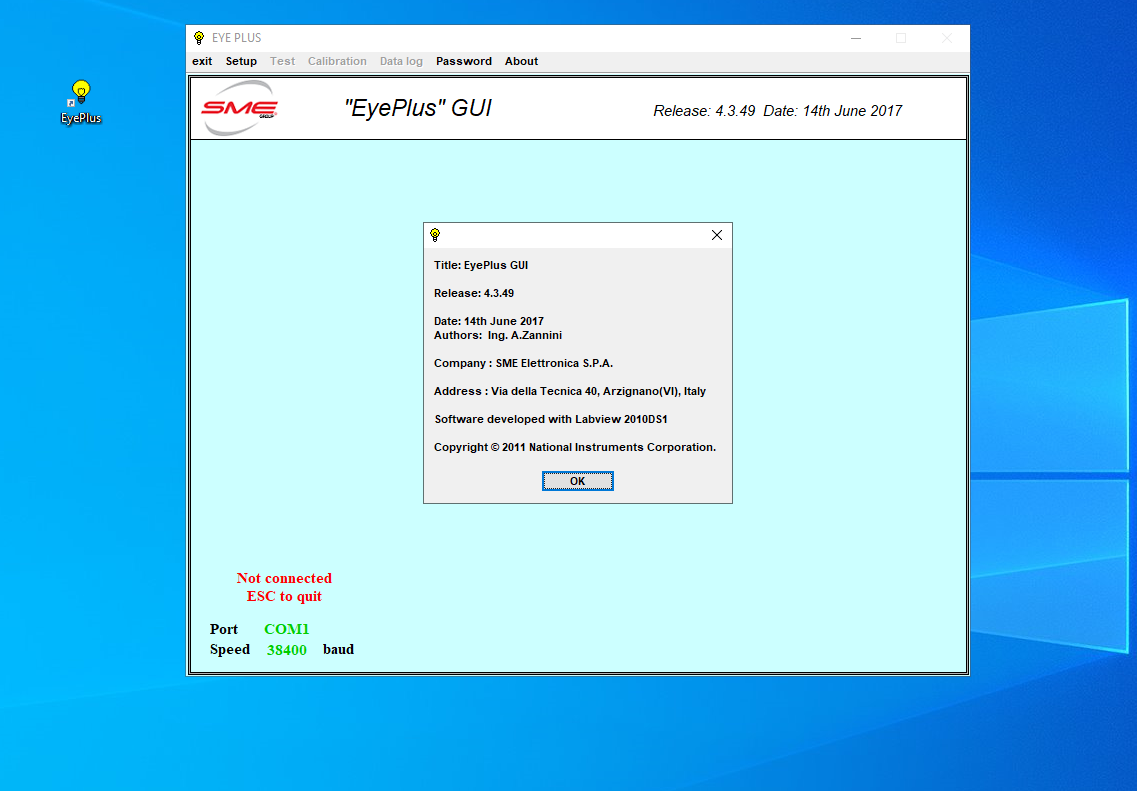1137x791 pixels.
Task: Click the lightbulb icon in EYE PLUS title bar
Action: click(x=199, y=38)
